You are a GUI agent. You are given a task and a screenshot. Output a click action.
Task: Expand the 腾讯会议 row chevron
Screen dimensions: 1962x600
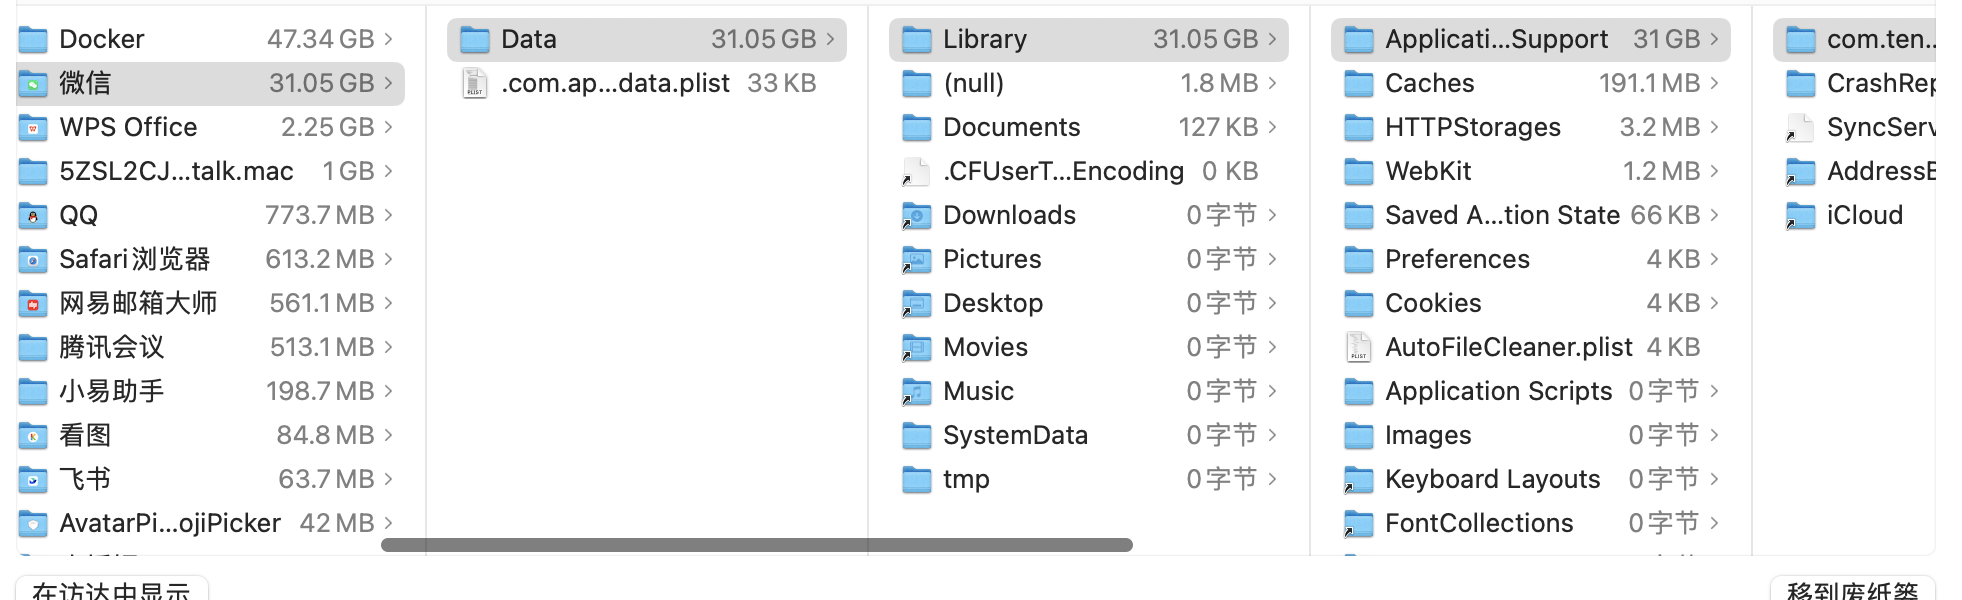pos(388,347)
